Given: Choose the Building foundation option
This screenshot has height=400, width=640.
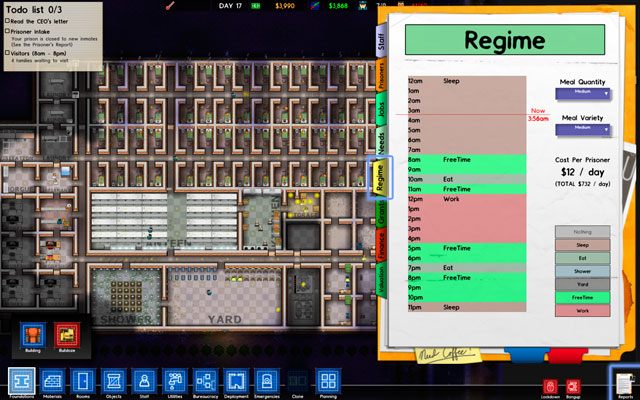Looking at the screenshot, I should (33, 335).
